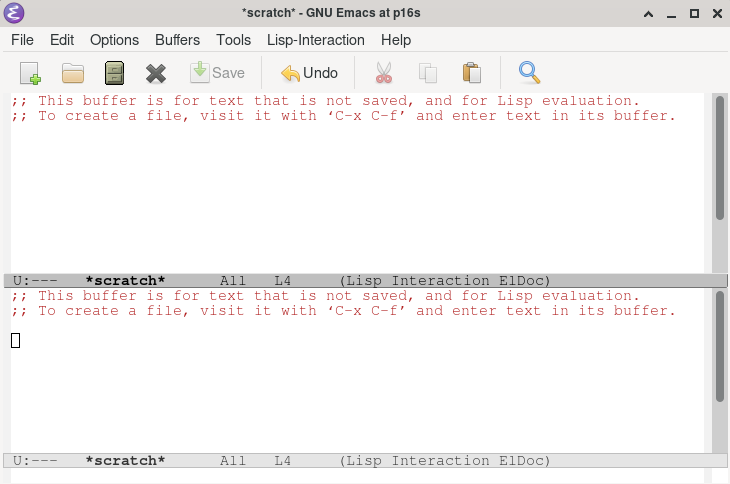Open the Edit menu
The height and width of the screenshot is (484, 730).
click(62, 40)
